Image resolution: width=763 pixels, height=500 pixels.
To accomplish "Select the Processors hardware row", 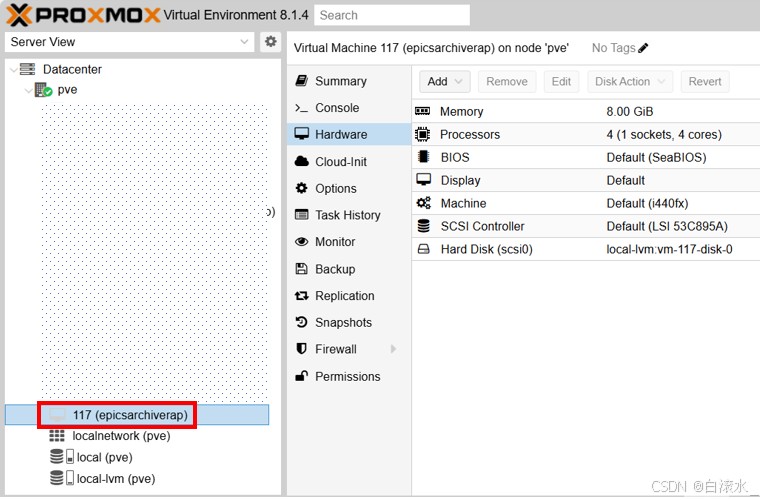I will click(586, 135).
